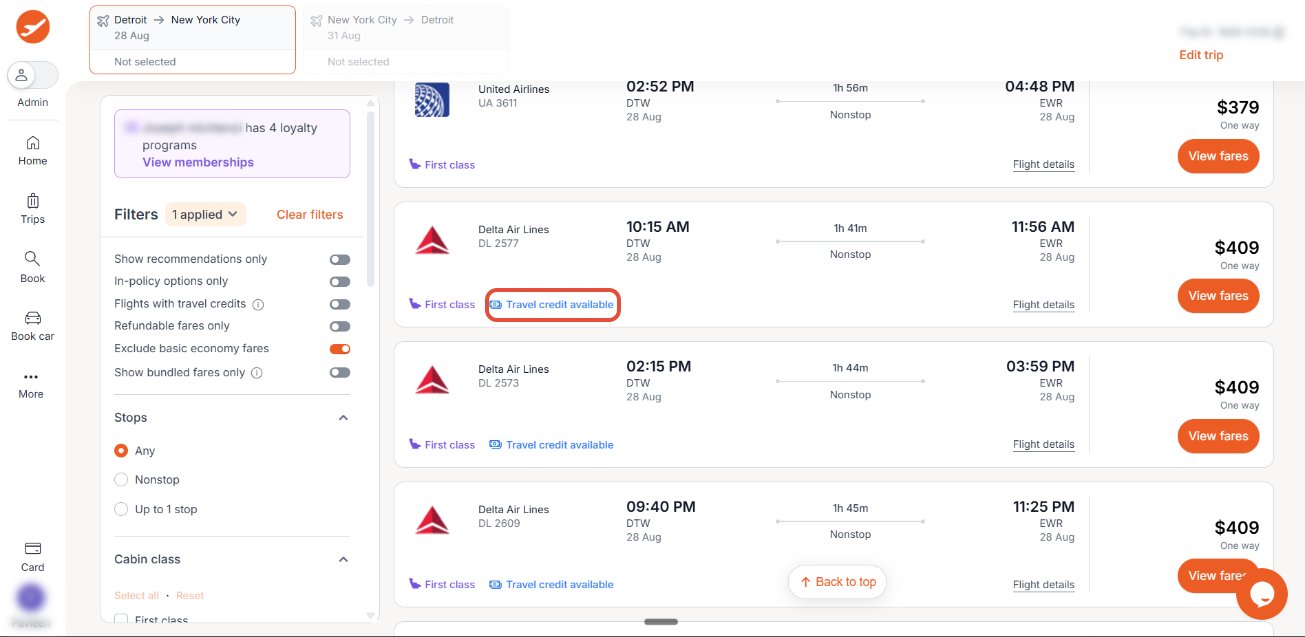The height and width of the screenshot is (637, 1305).
Task: Click Delta logo for flight DL 2609
Action: point(432,520)
